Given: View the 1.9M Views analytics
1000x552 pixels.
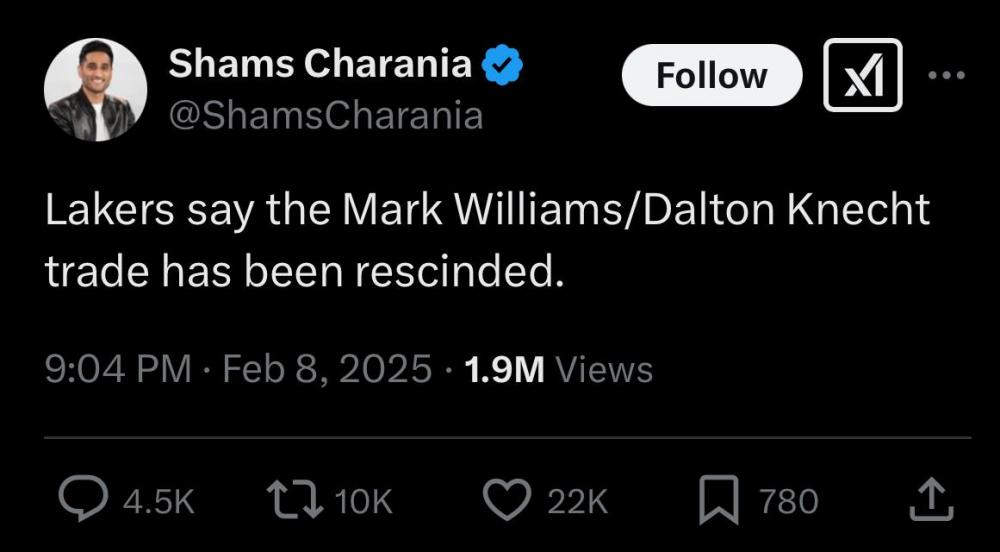Looking at the screenshot, I should pos(559,369).
